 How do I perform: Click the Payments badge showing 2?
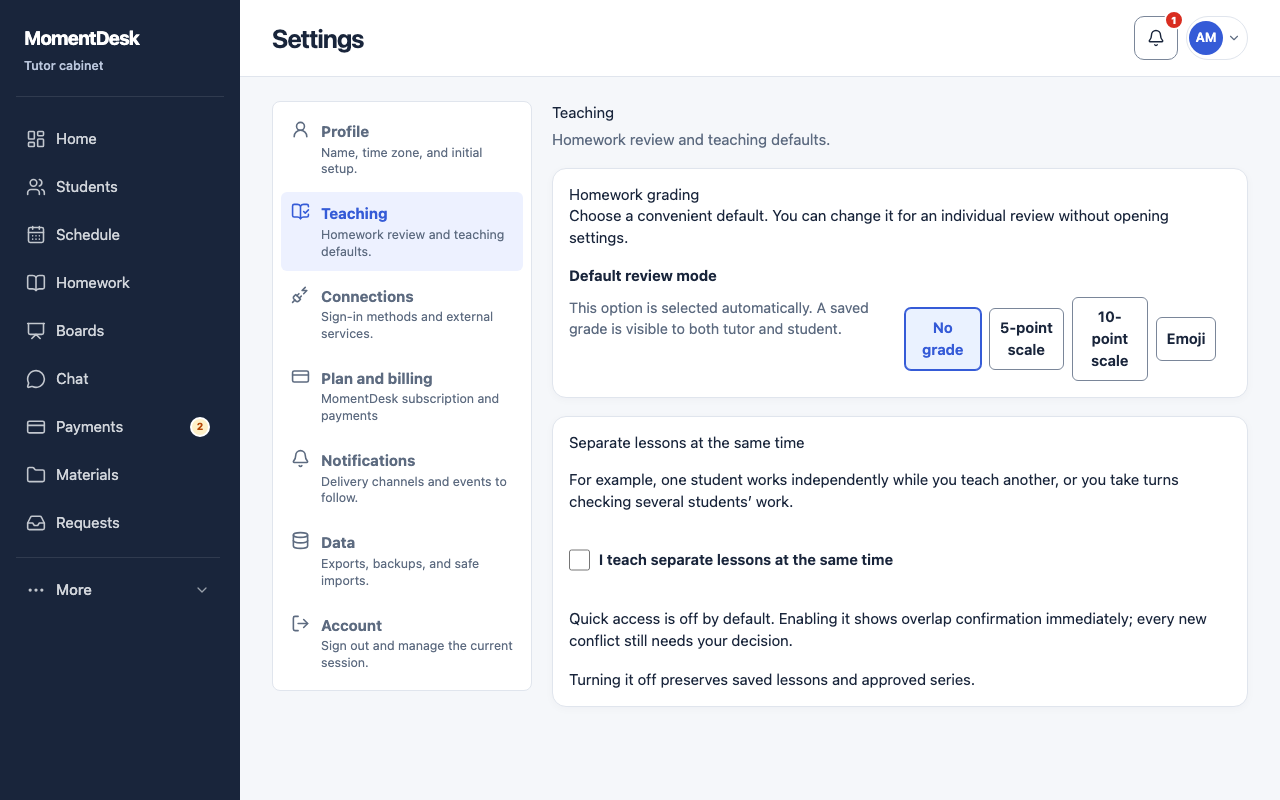200,427
